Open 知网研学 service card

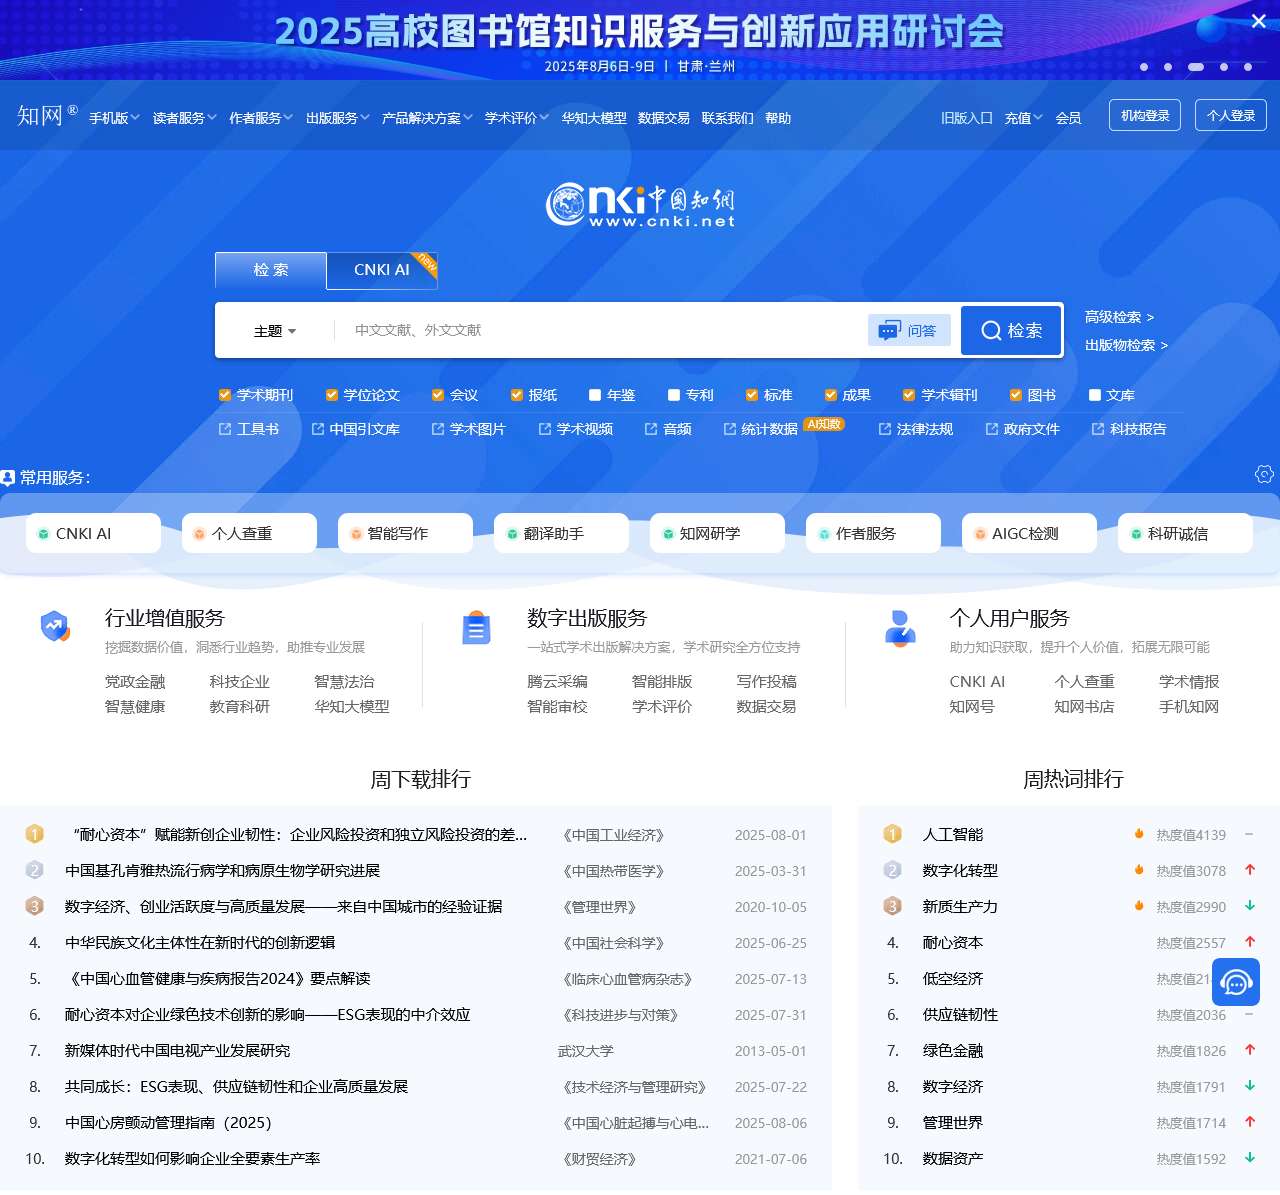(x=717, y=533)
